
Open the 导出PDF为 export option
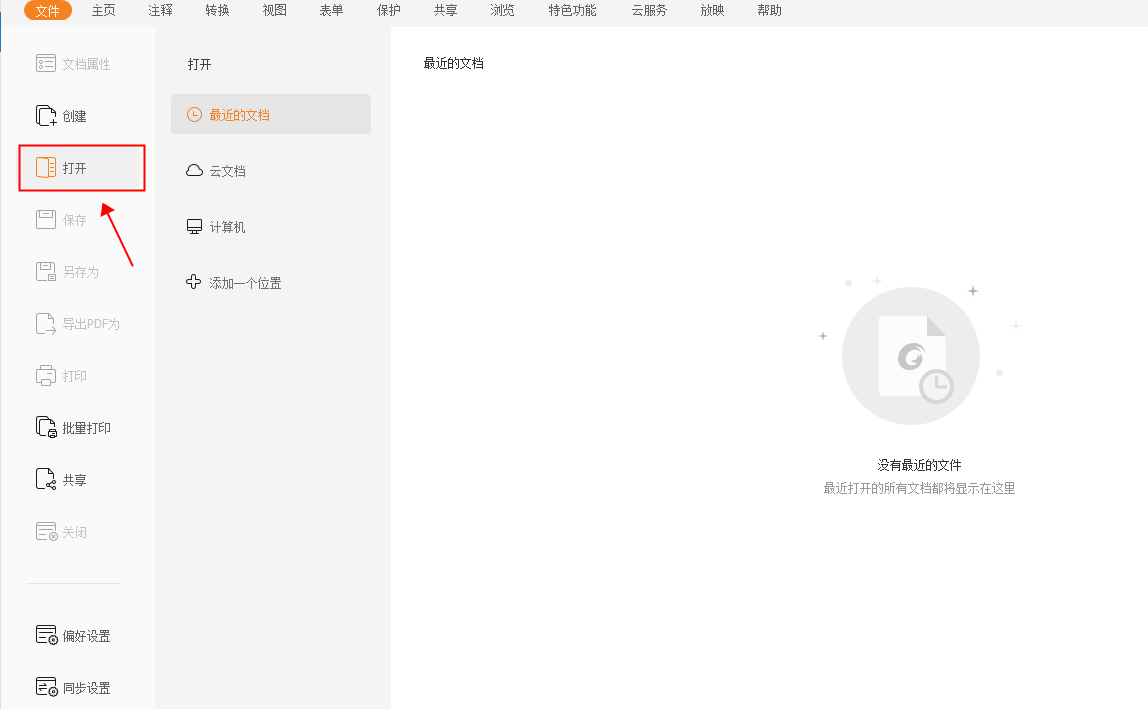pos(75,323)
